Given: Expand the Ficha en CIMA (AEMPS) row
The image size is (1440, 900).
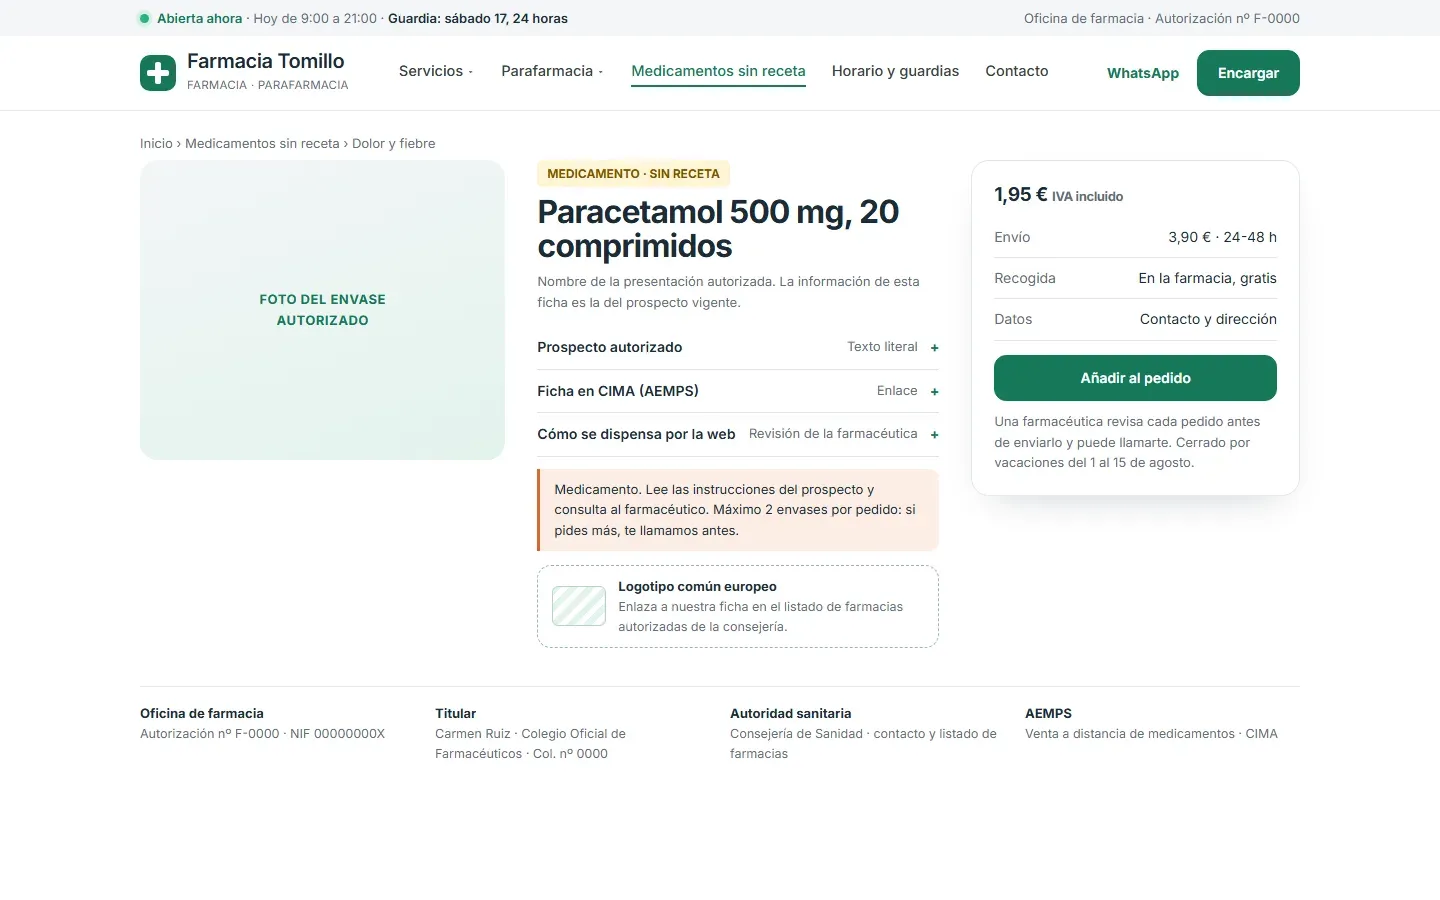Looking at the screenshot, I should pyautogui.click(x=738, y=391).
